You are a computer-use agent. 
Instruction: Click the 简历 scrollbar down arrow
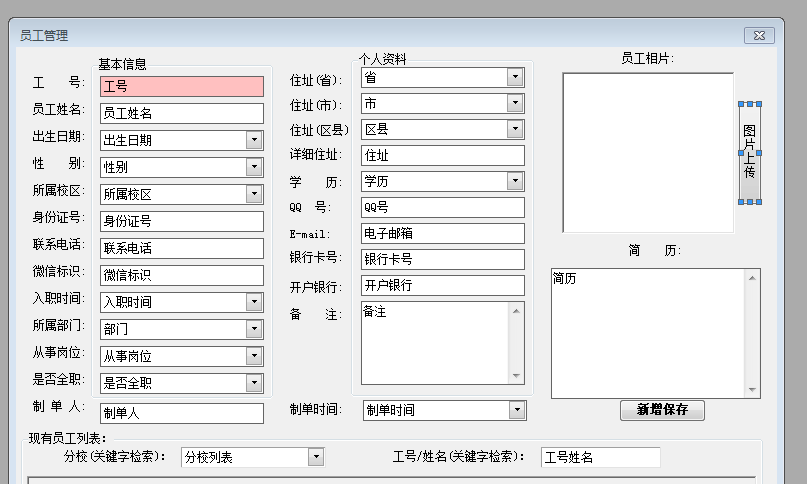[752, 390]
